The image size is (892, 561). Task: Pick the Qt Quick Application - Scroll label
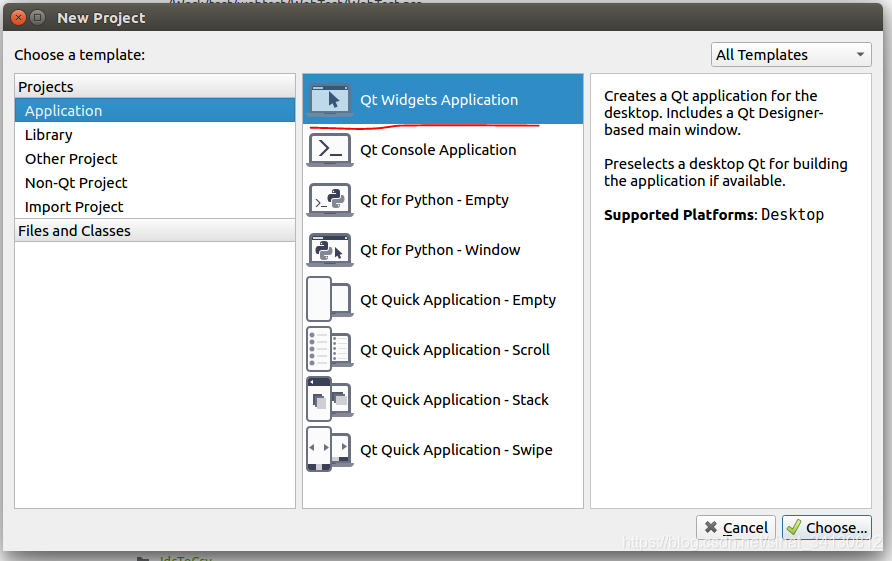tap(455, 350)
